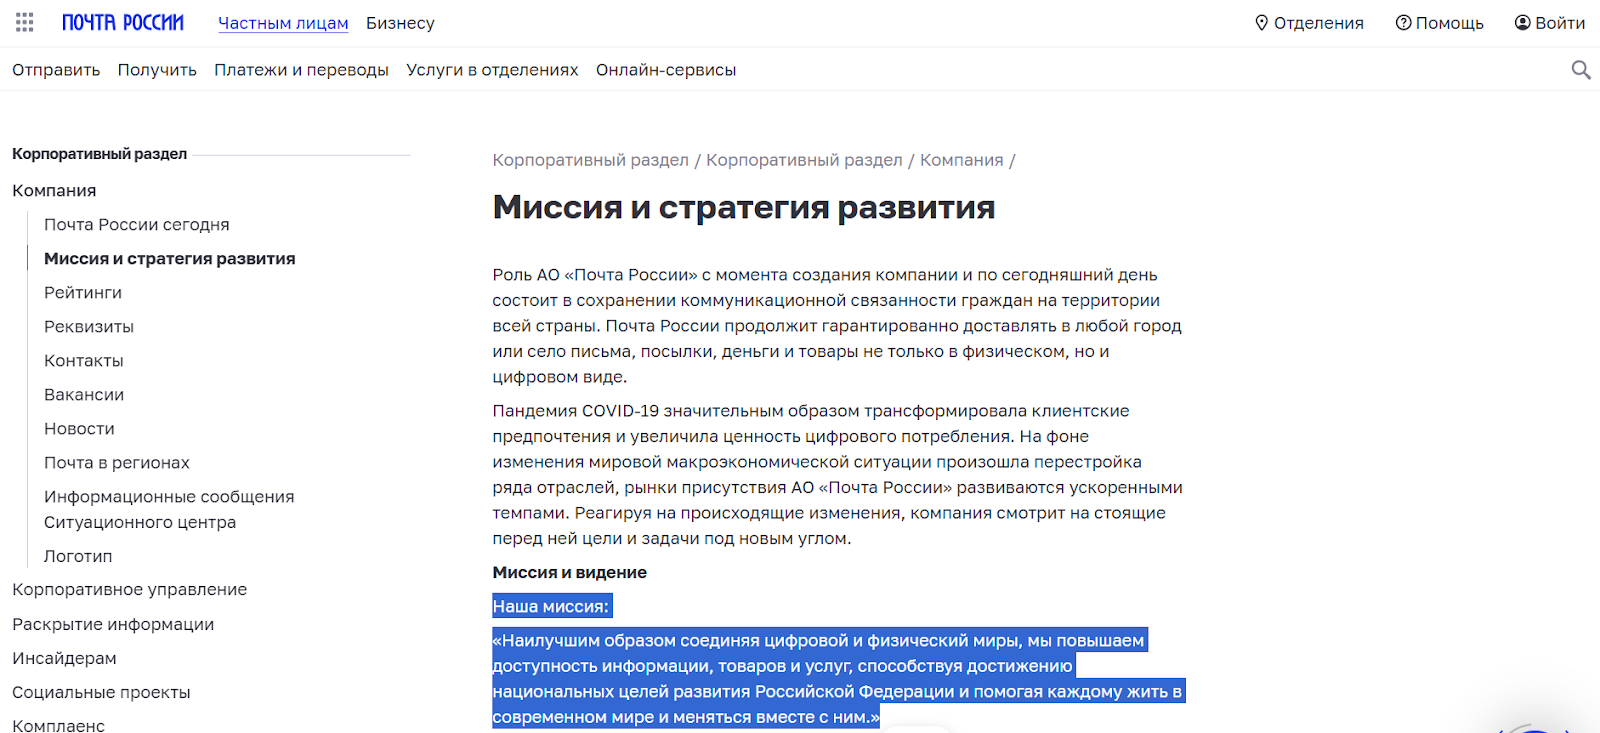
Task: Switch to the Бизнесу tab
Action: tap(400, 23)
